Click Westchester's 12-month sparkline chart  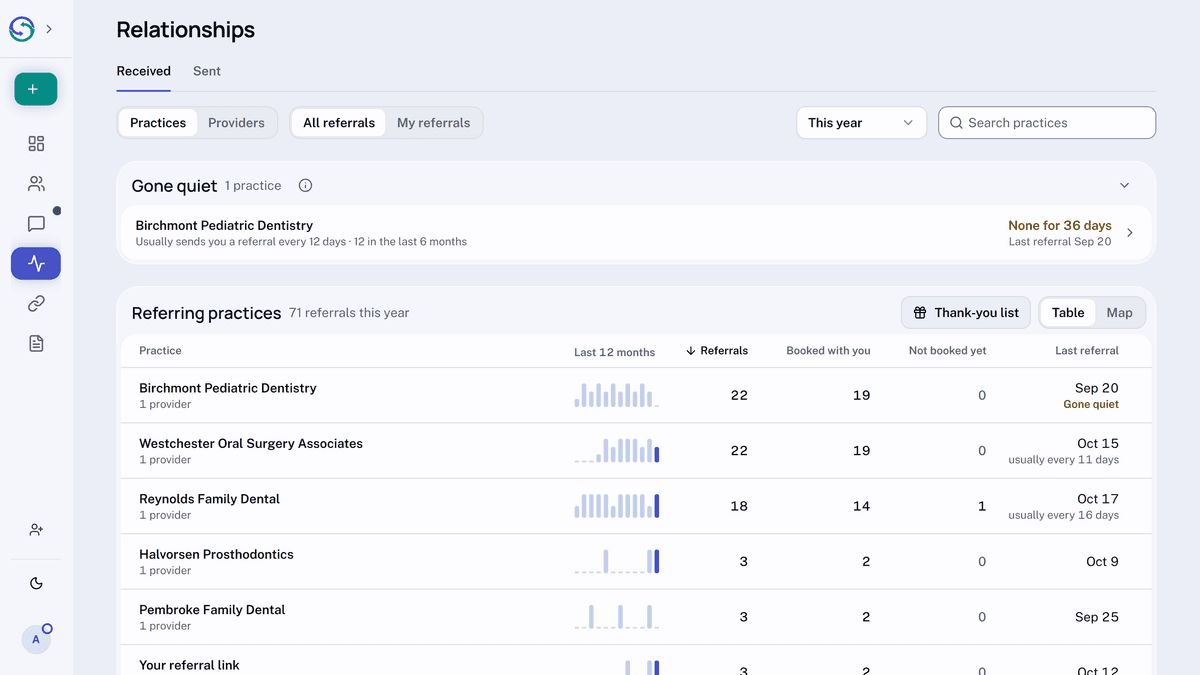tap(616, 451)
